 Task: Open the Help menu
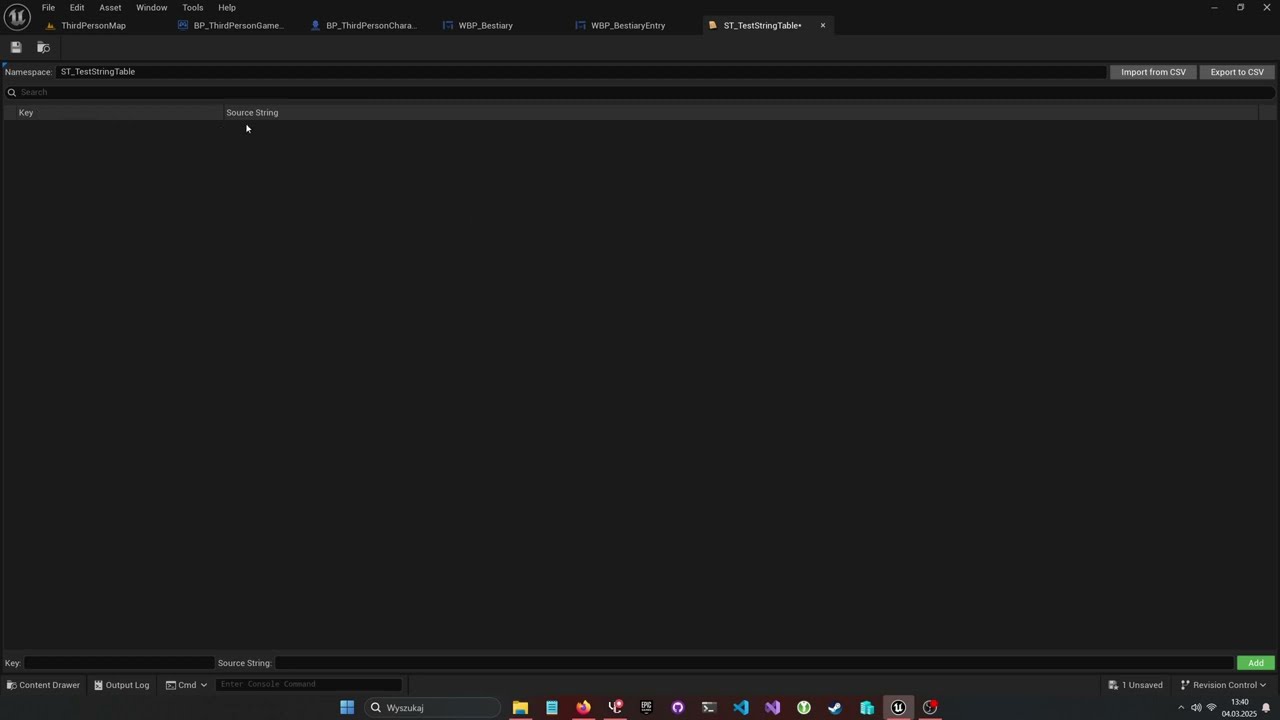227,7
